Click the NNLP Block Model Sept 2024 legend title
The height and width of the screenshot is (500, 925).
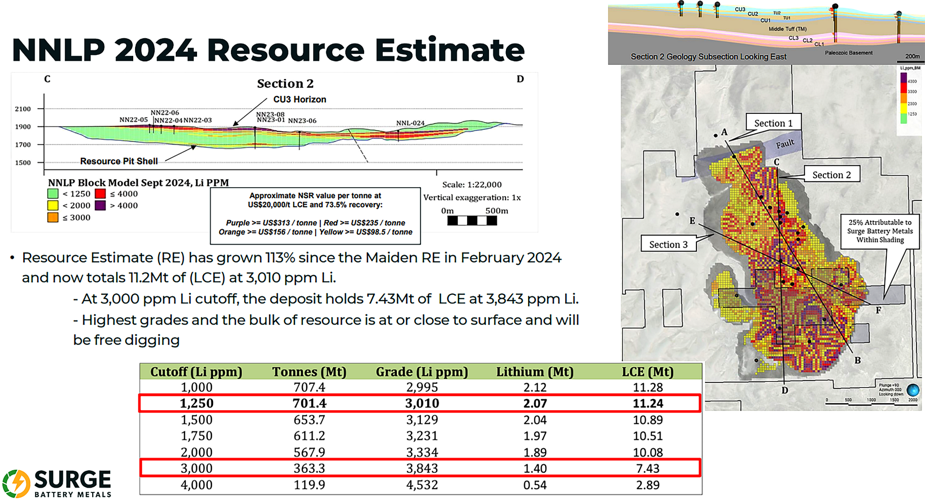138,182
